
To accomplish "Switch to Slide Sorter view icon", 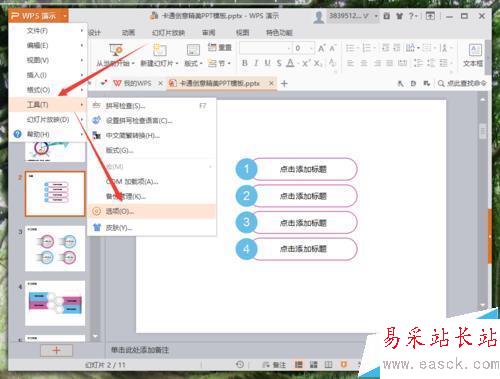I will pos(313,365).
